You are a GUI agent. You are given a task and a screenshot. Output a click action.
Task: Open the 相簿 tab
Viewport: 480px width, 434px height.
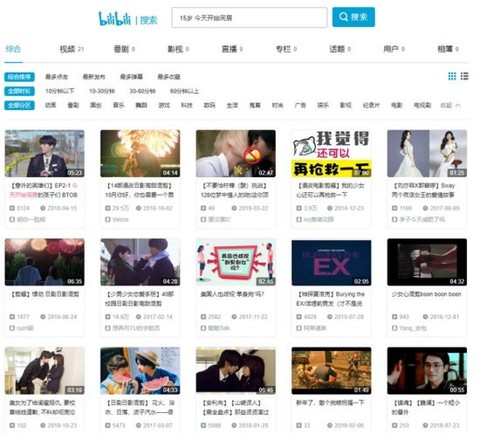pyautogui.click(x=448, y=49)
